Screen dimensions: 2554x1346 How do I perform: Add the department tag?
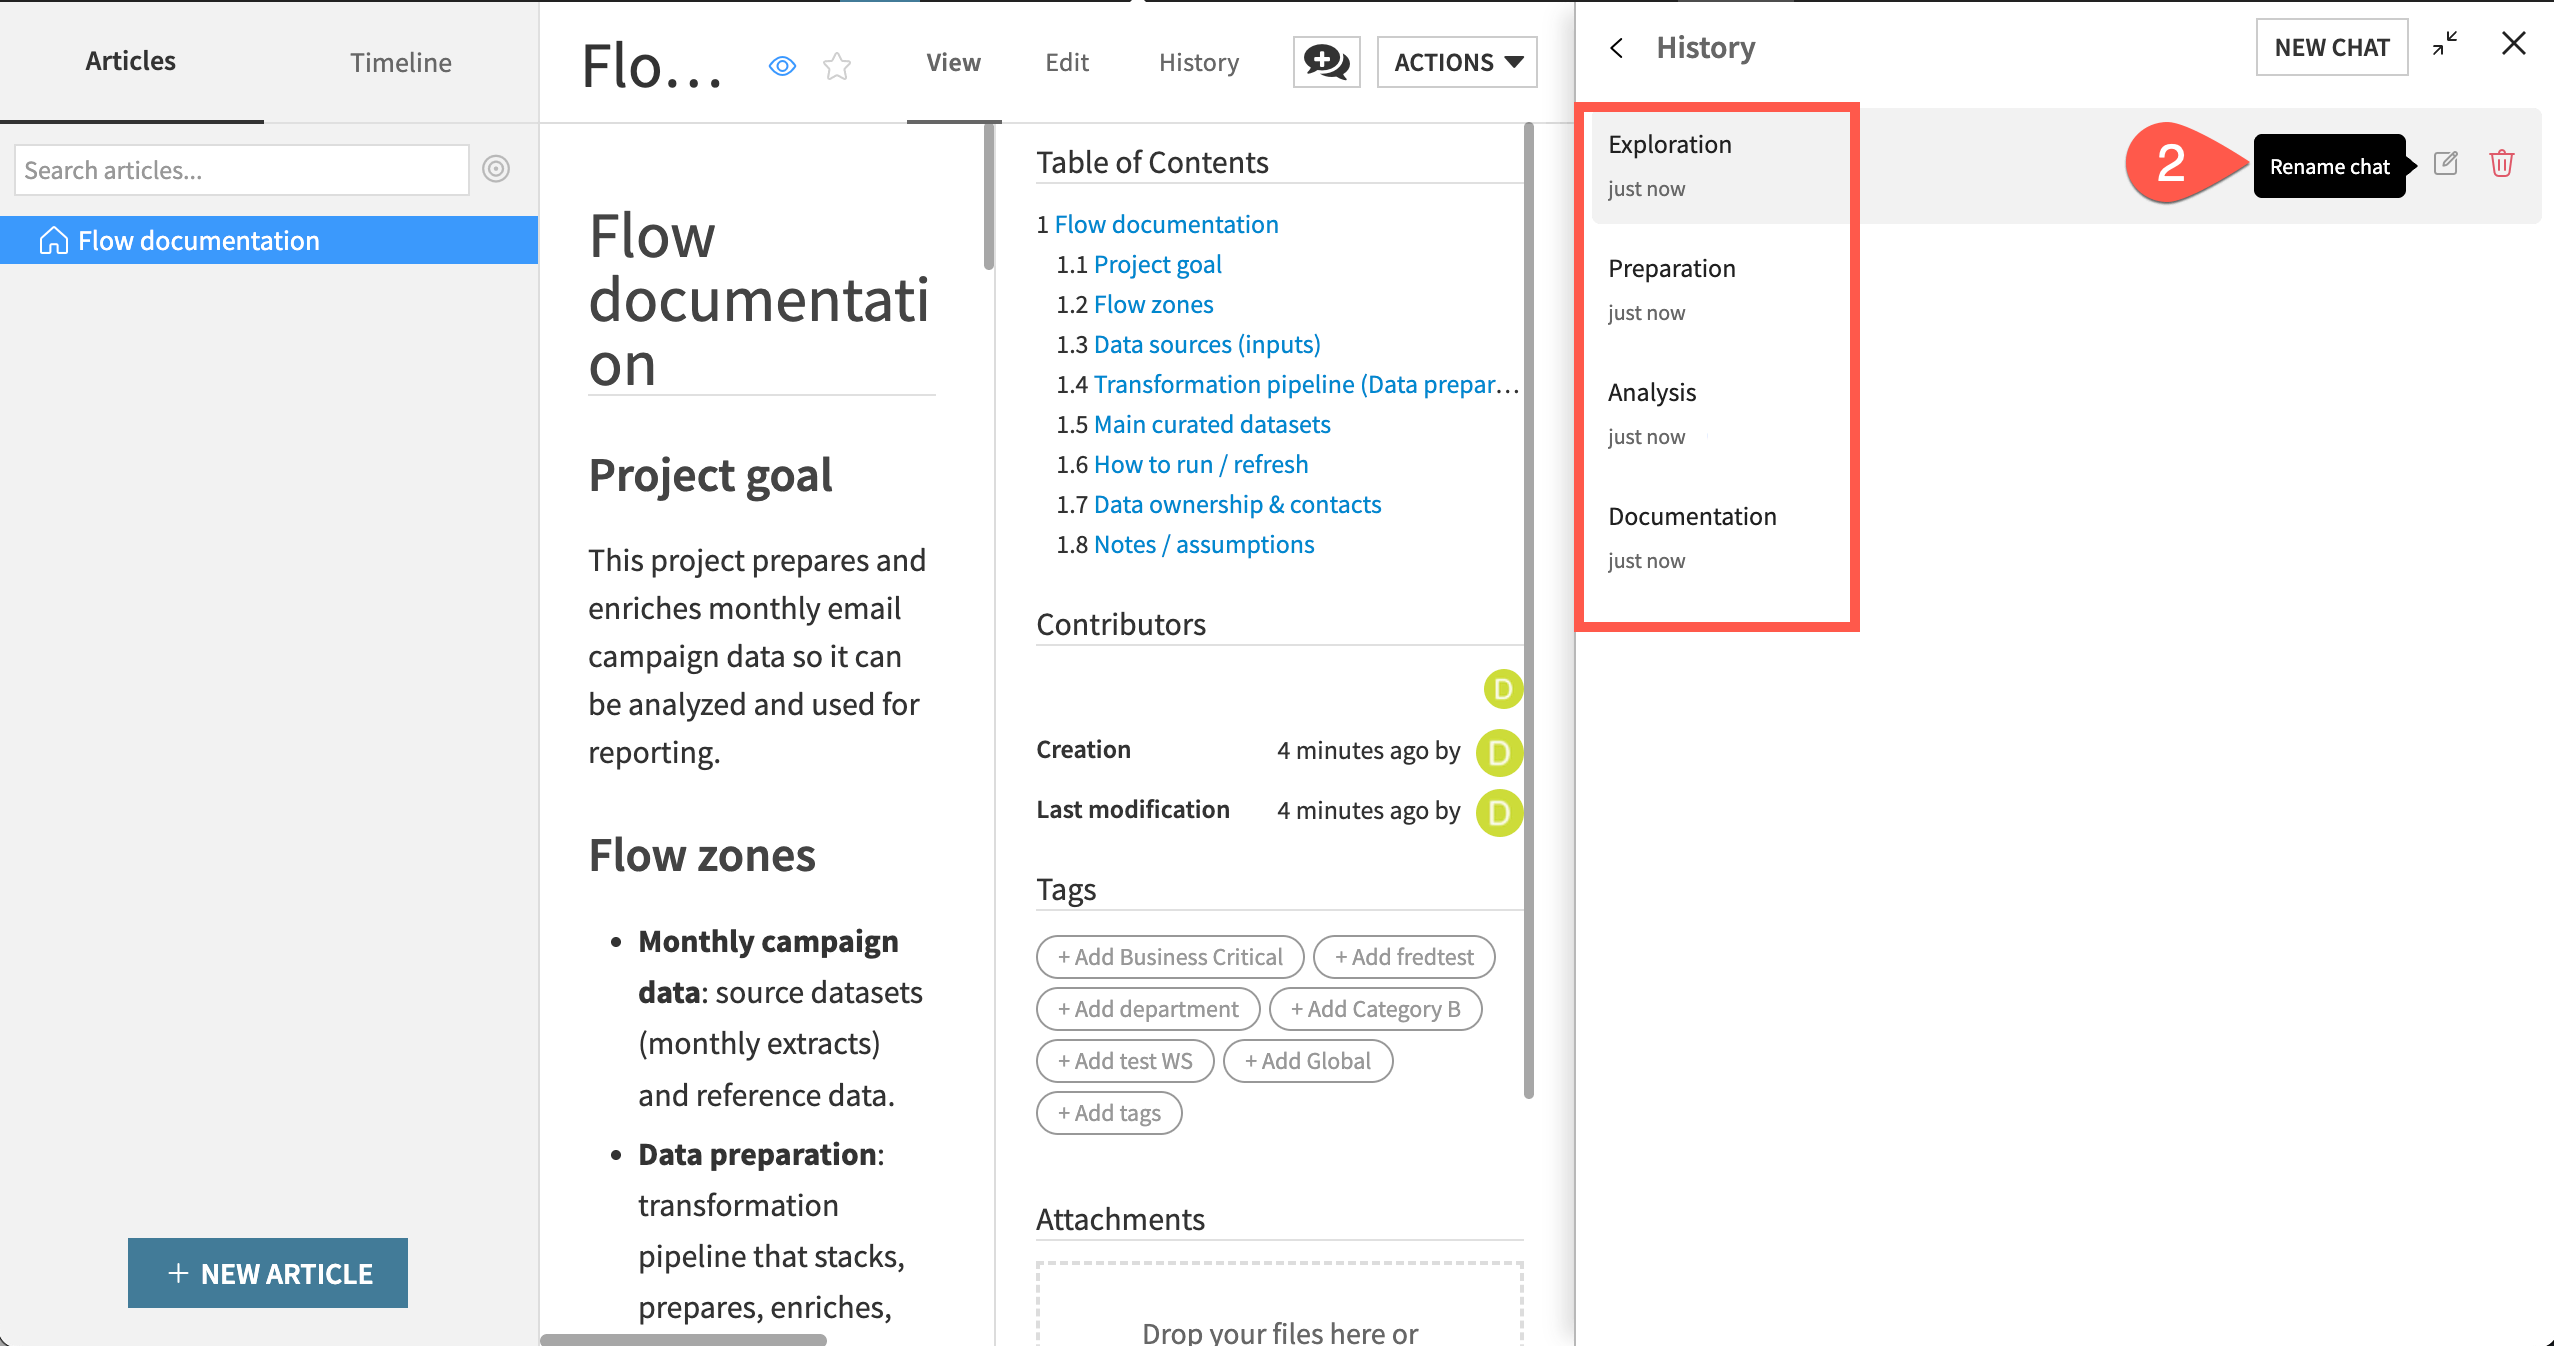1148,1009
